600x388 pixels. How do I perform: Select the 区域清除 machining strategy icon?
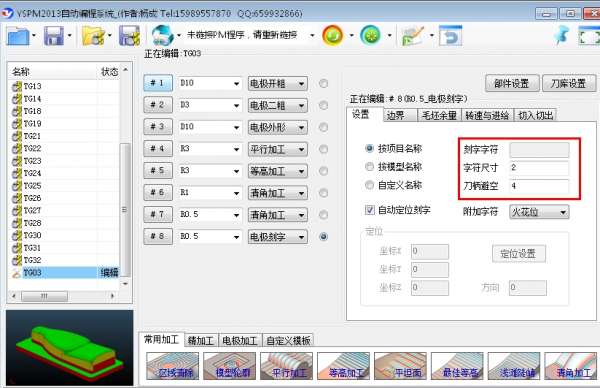(173, 366)
